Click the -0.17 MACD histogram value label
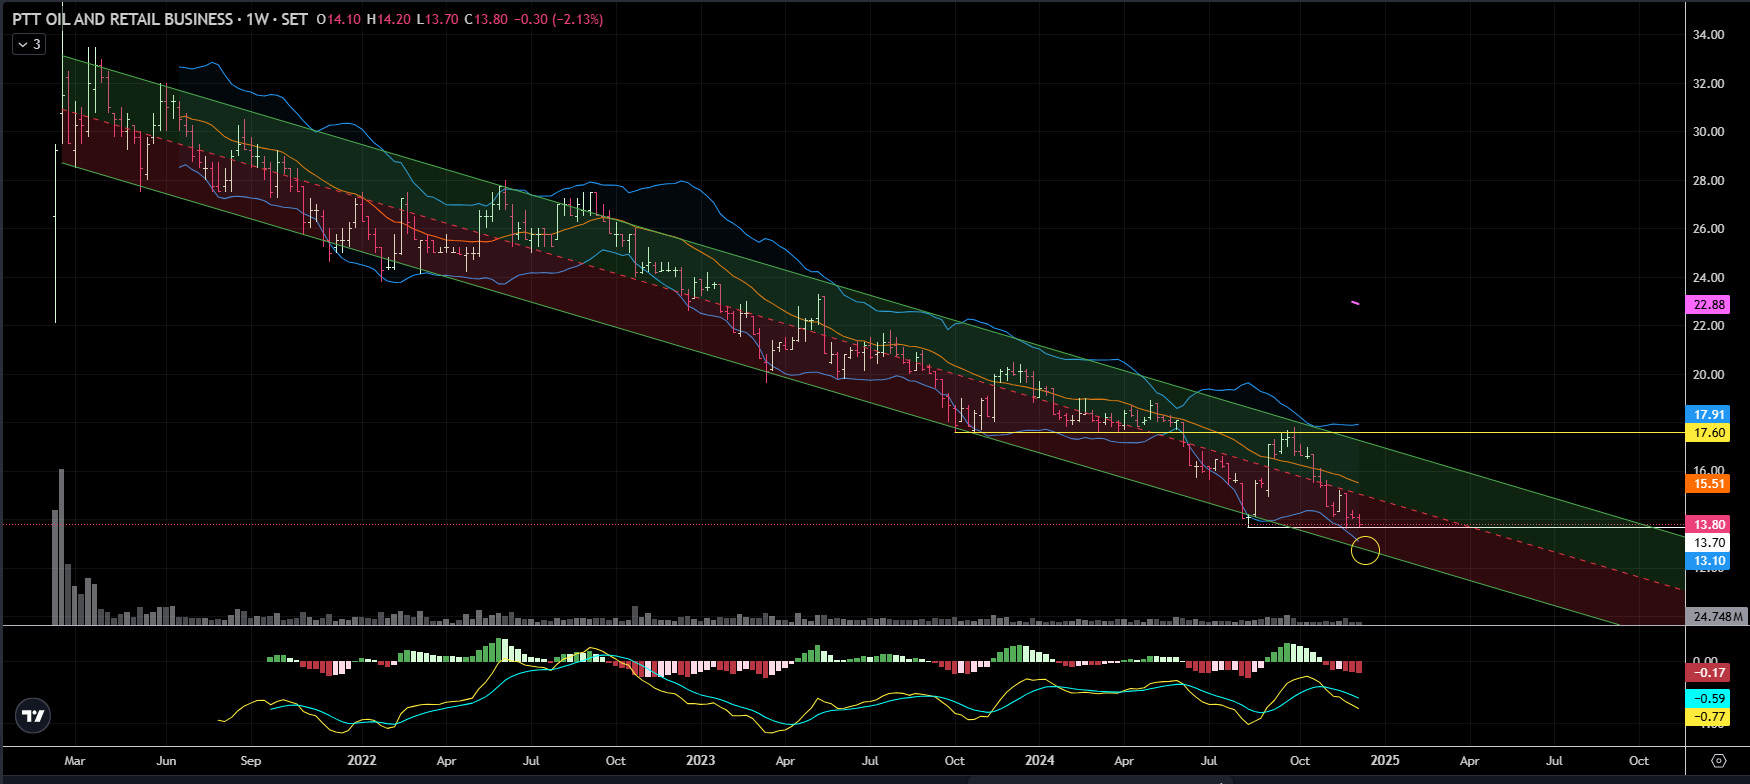Image resolution: width=1750 pixels, height=784 pixels. (1708, 672)
